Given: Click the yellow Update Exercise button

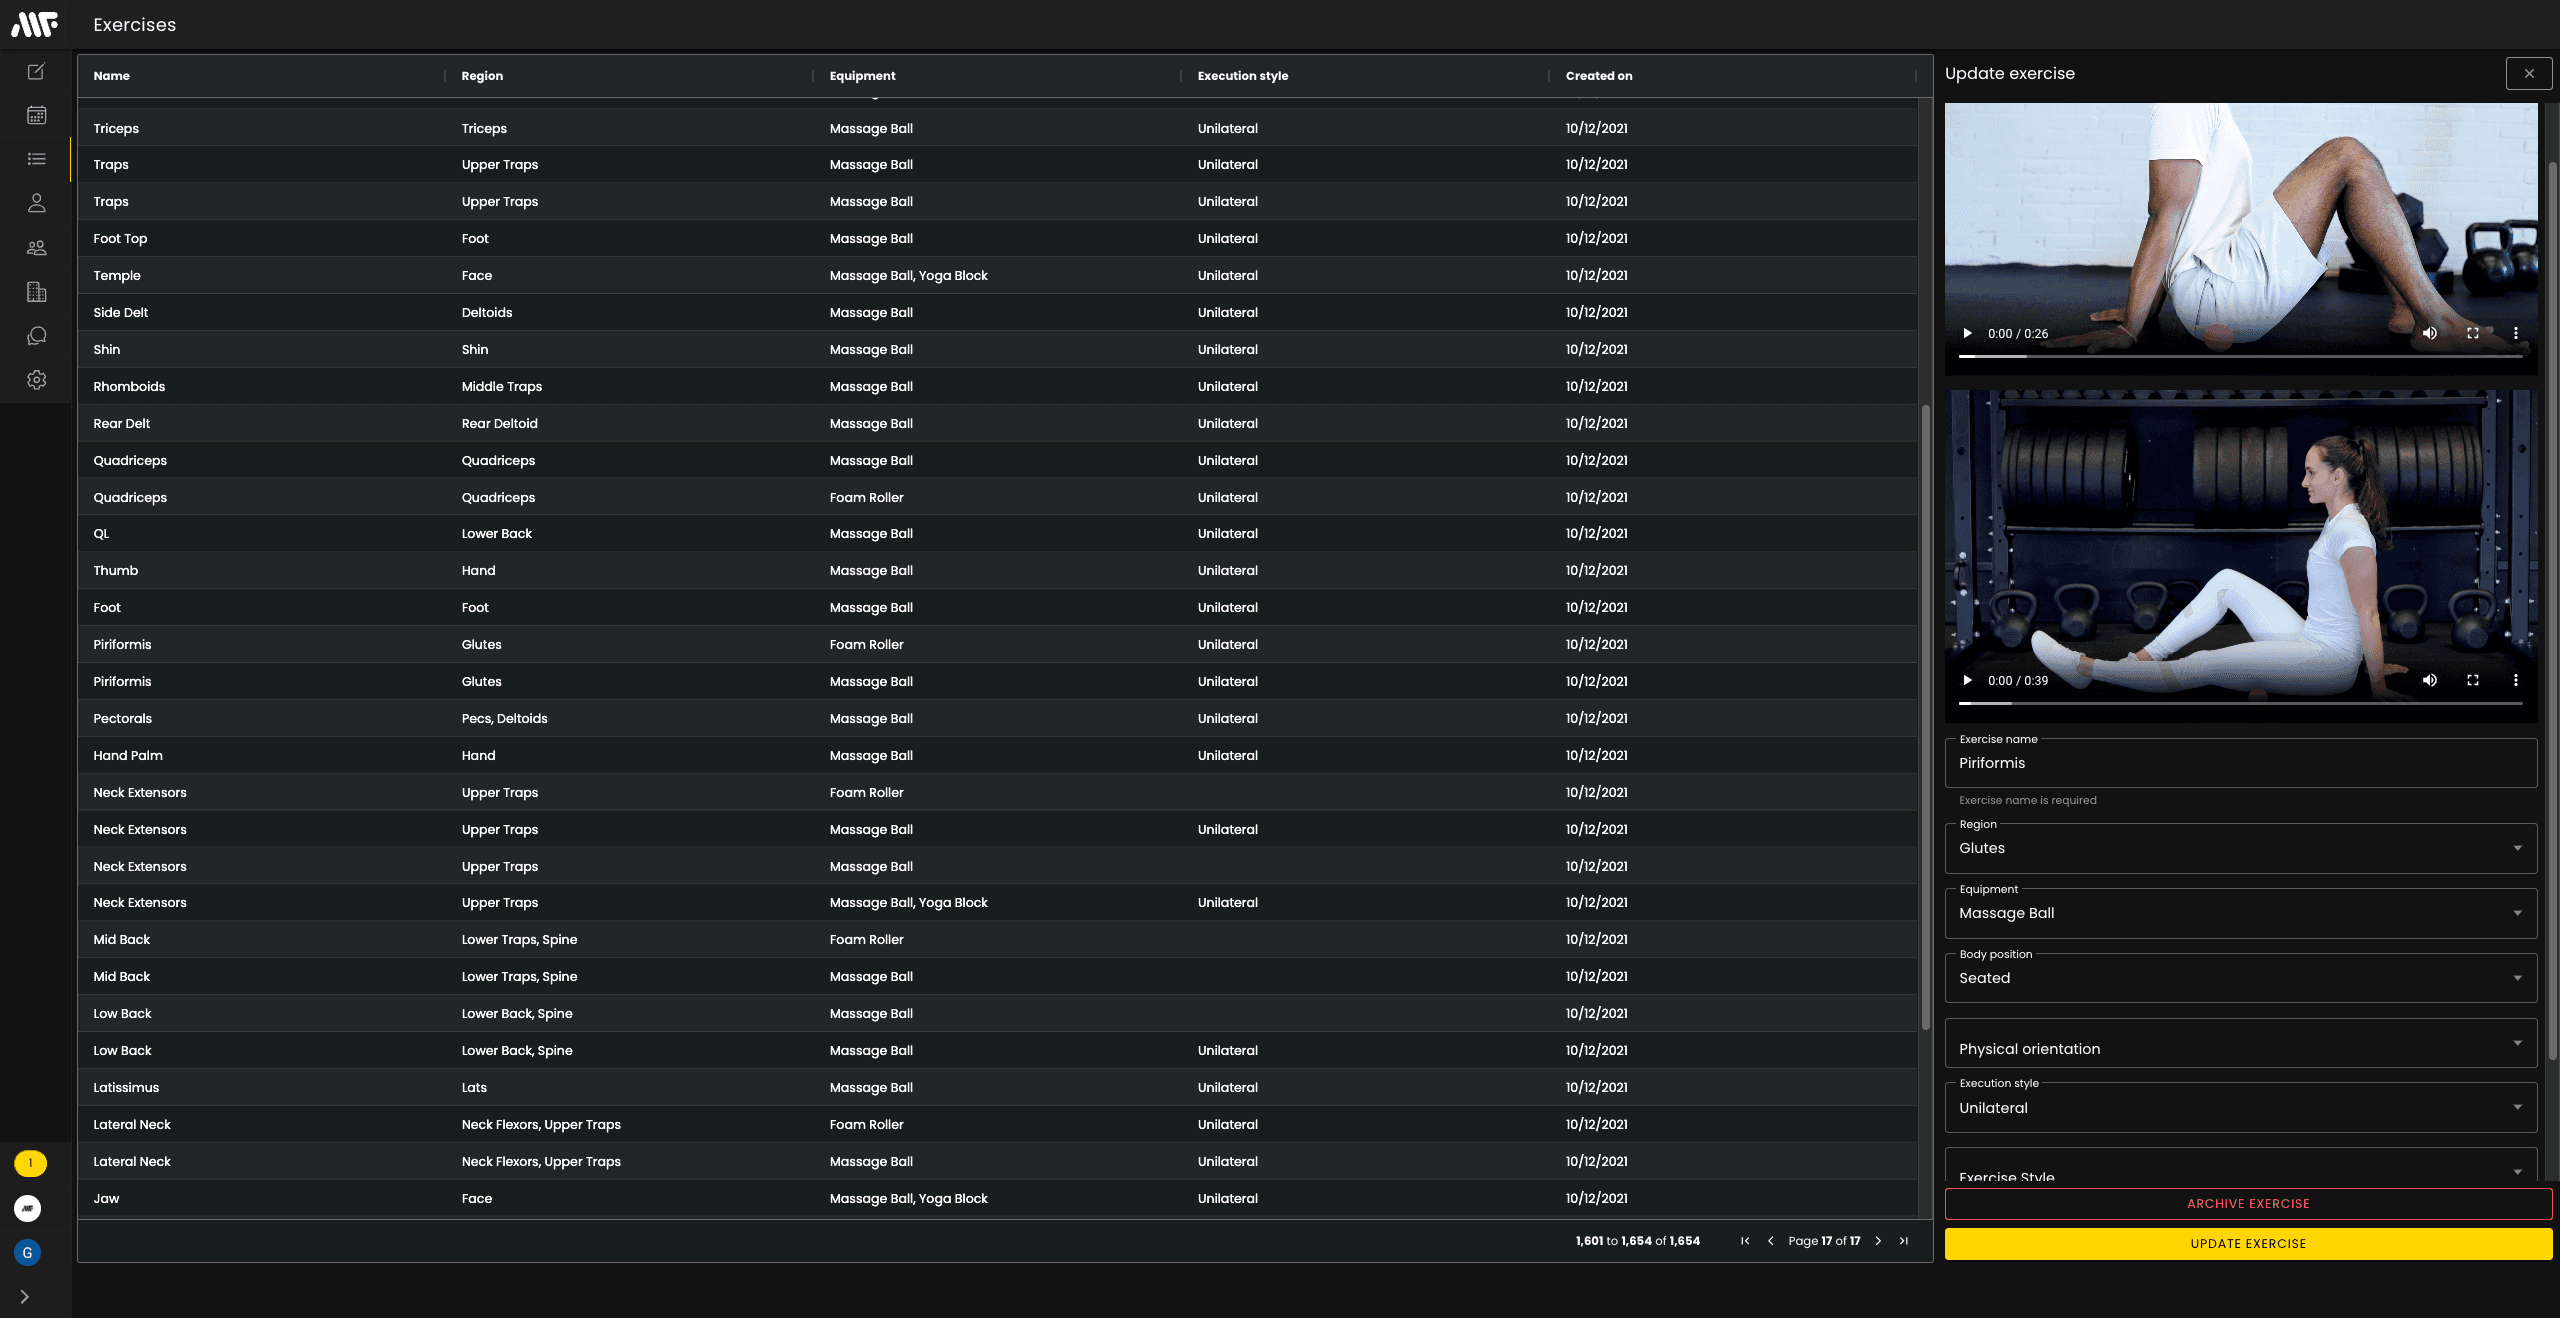Looking at the screenshot, I should click(x=2247, y=1244).
